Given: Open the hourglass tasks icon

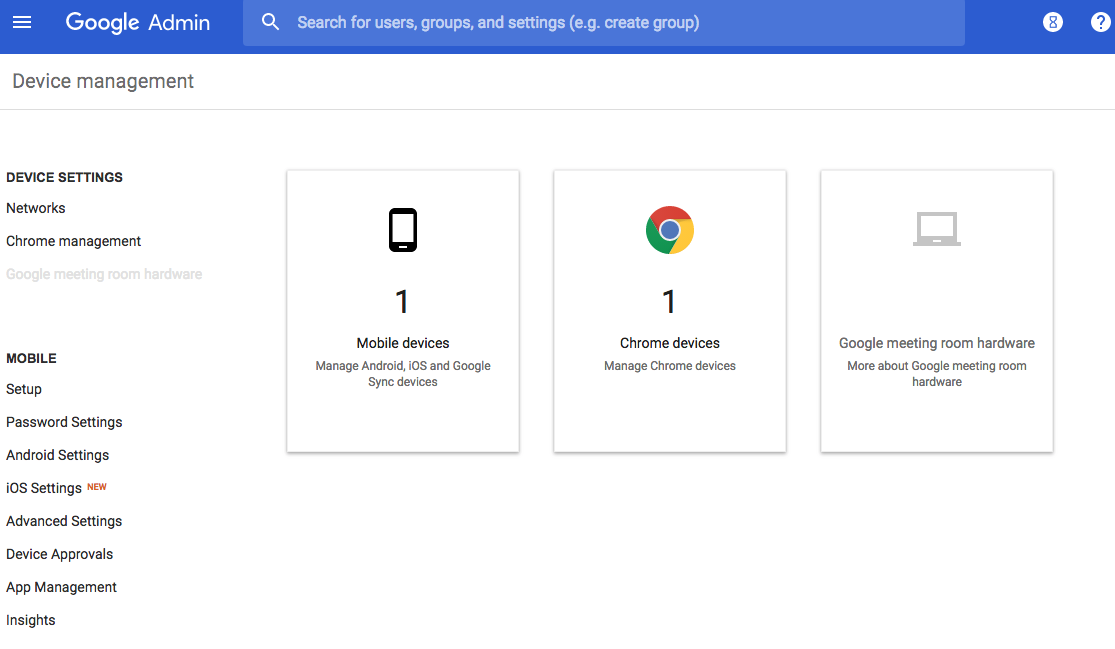Looking at the screenshot, I should point(1052,23).
